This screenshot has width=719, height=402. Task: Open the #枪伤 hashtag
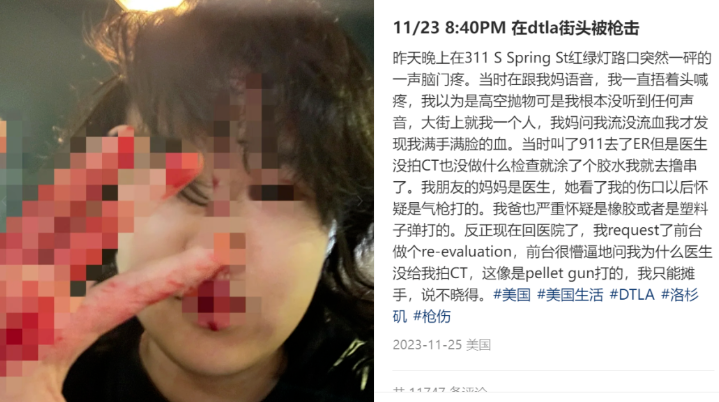tap(432, 316)
